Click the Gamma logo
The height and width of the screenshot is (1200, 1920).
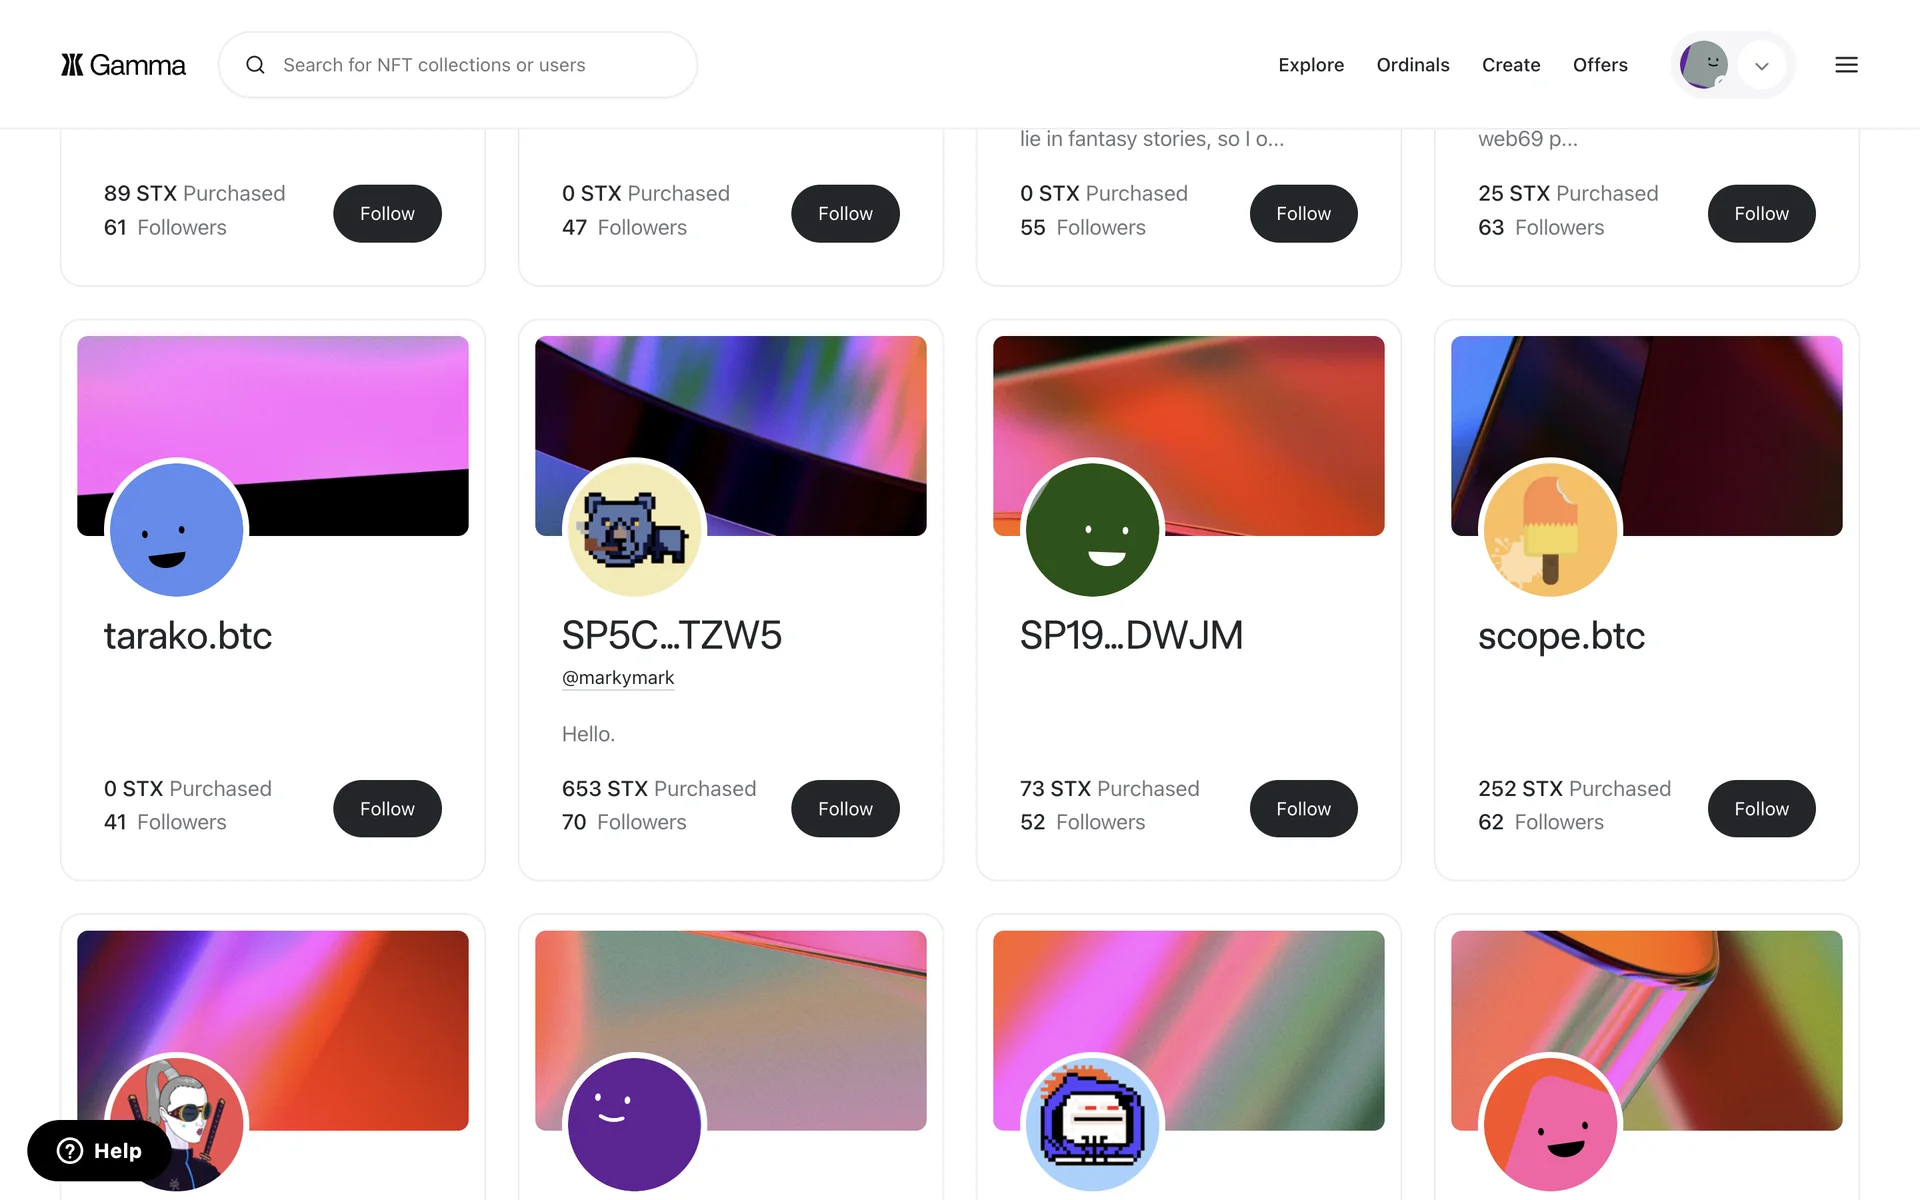(x=123, y=65)
